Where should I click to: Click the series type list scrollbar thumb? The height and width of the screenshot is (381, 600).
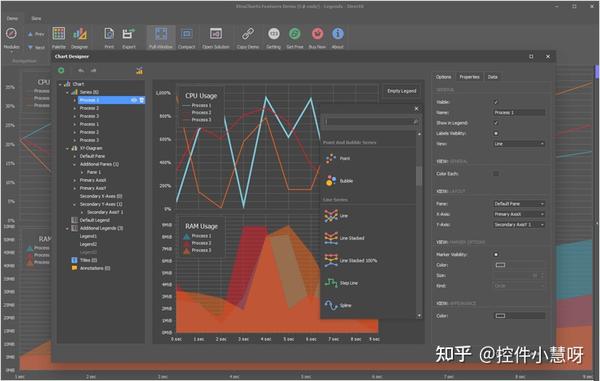pos(419,176)
